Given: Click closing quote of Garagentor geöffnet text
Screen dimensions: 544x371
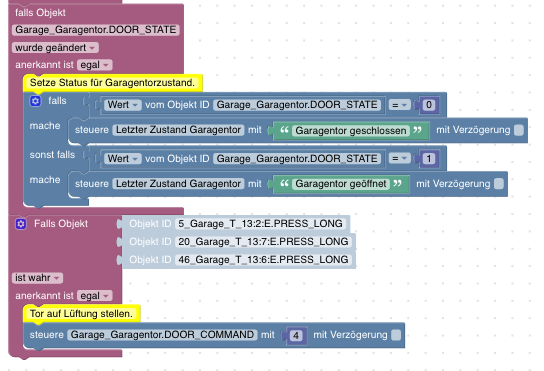Looking at the screenshot, I should point(397,184).
